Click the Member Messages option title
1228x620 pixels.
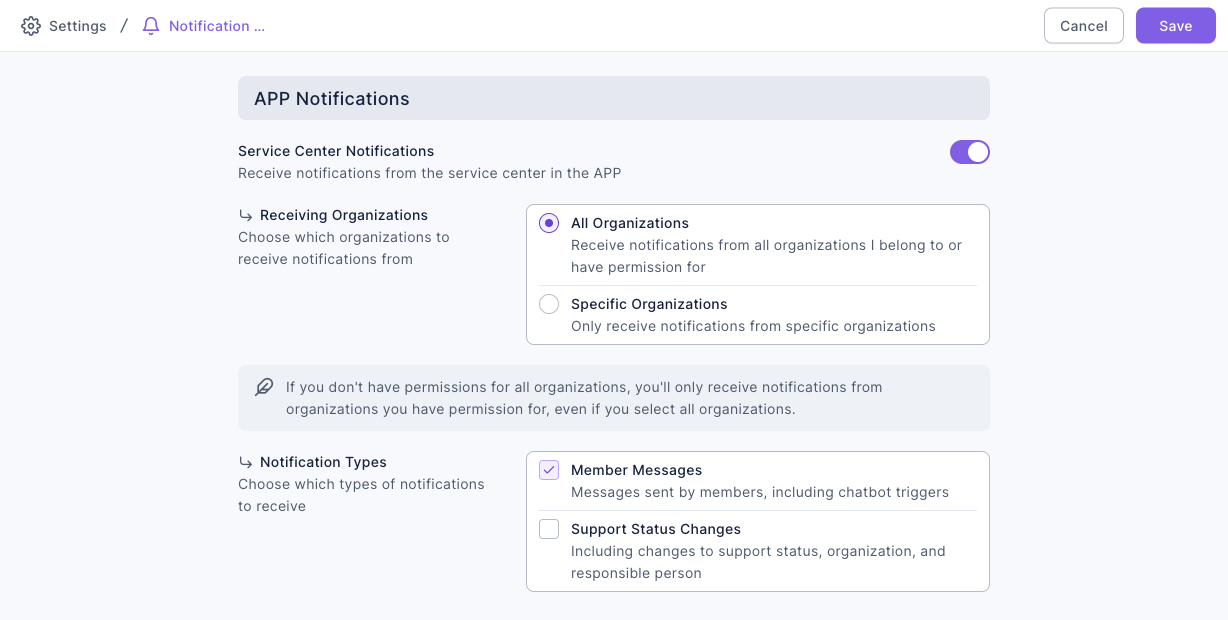637,470
